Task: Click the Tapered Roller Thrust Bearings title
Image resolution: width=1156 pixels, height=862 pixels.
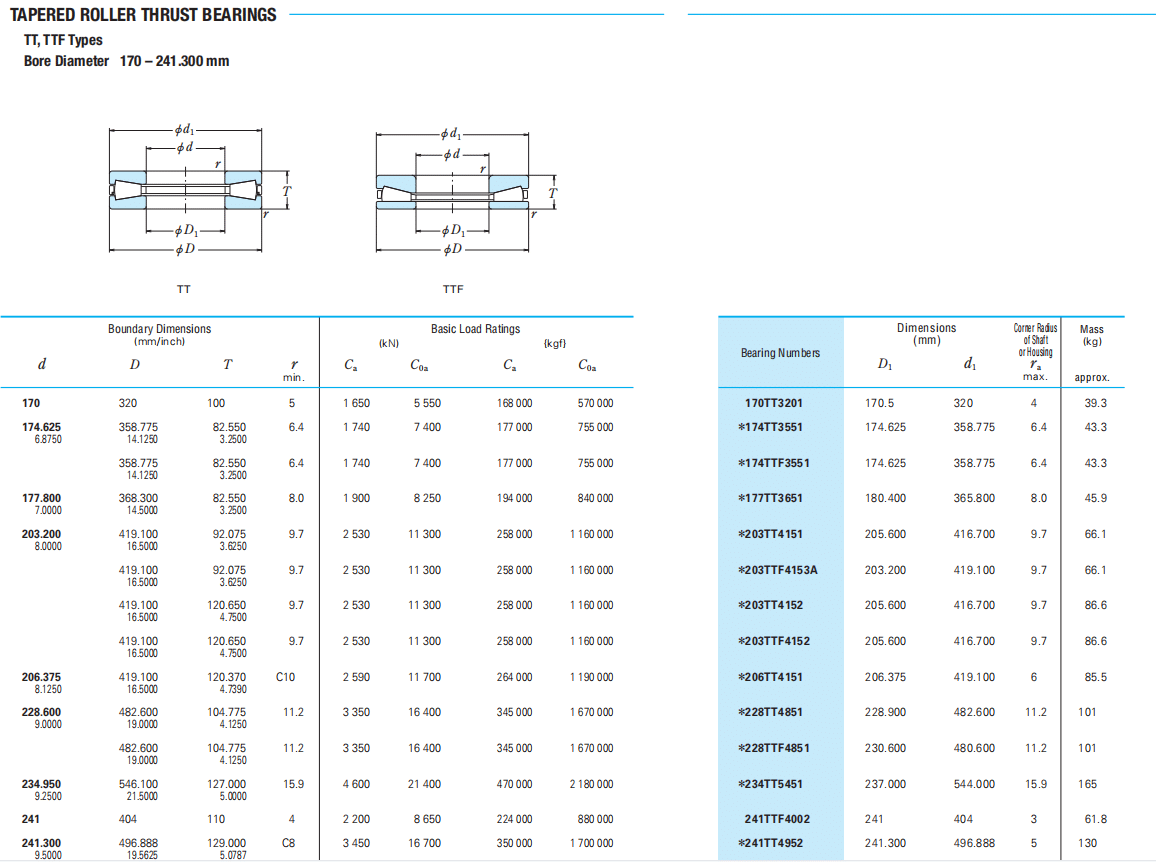Action: (x=143, y=15)
